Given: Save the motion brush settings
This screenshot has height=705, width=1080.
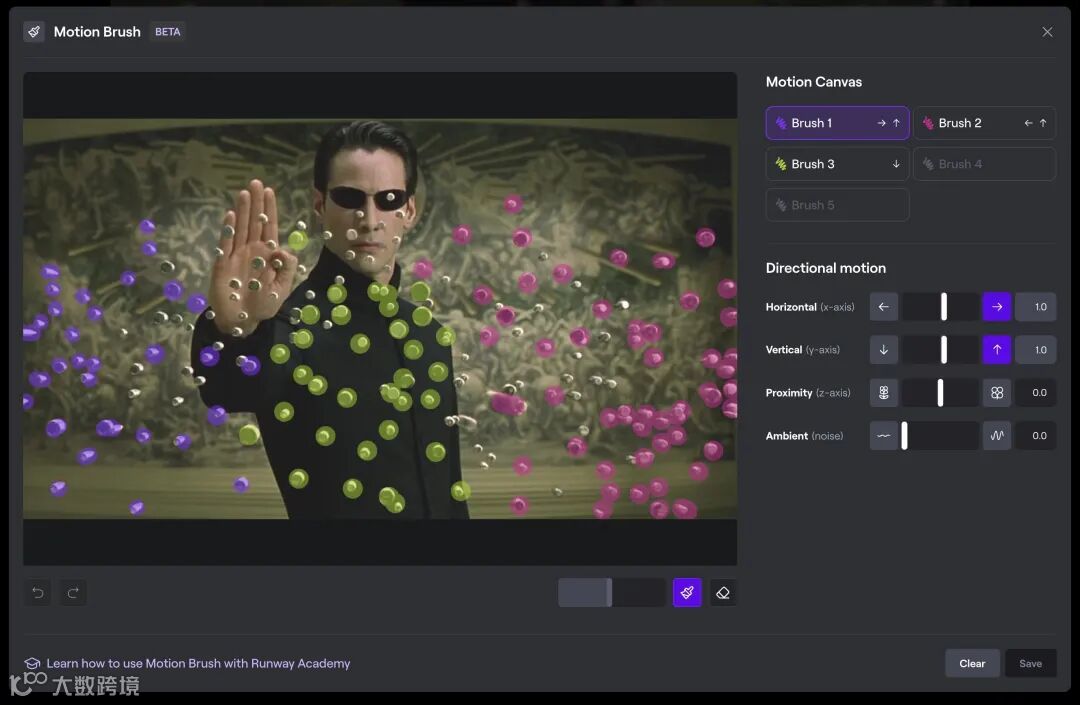Looking at the screenshot, I should 1030,664.
